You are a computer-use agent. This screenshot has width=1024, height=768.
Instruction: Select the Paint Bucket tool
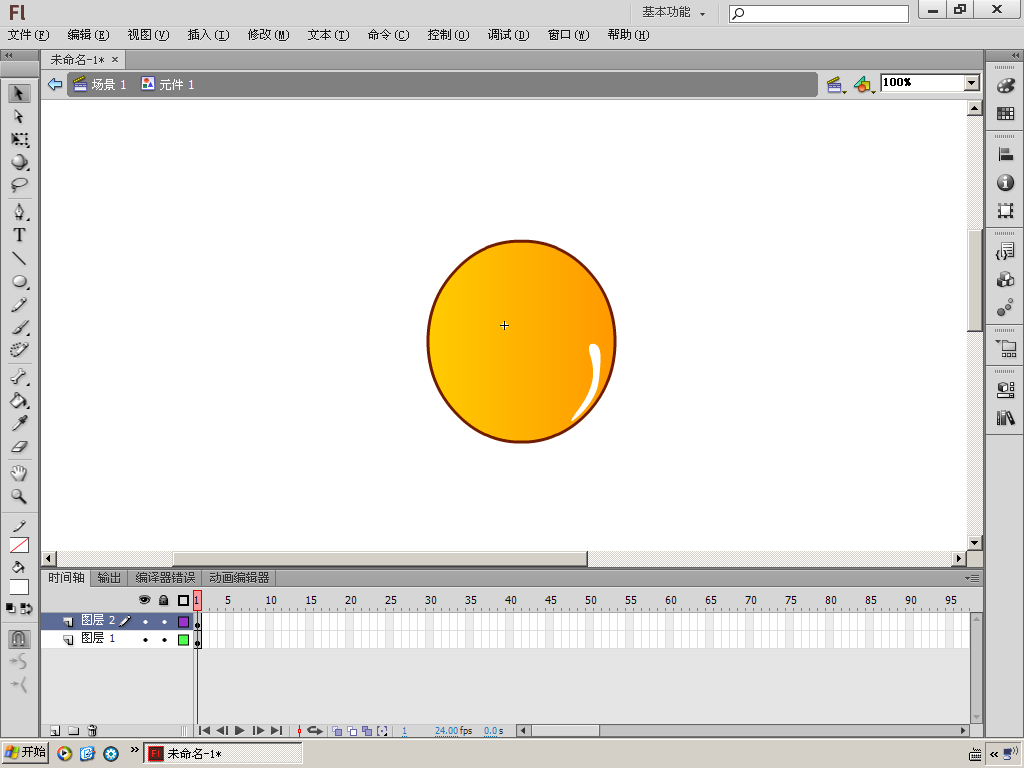click(19, 401)
